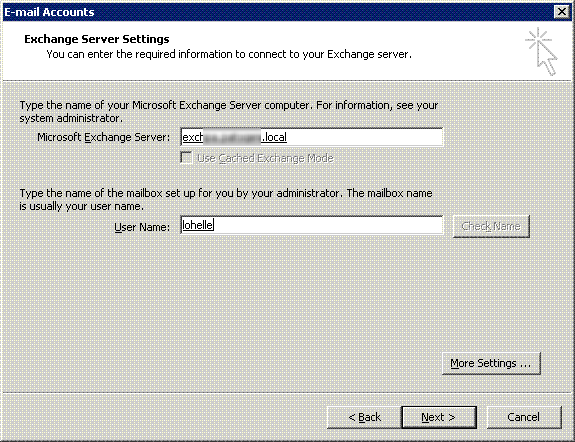This screenshot has height=442, width=575.
Task: Click the E-mail Accounts title text
Action: (x=49, y=12)
